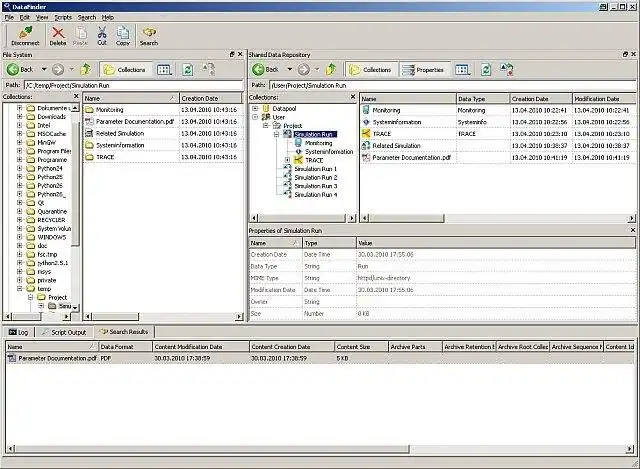Go up one level in Shared Data Repository

(x=331, y=70)
